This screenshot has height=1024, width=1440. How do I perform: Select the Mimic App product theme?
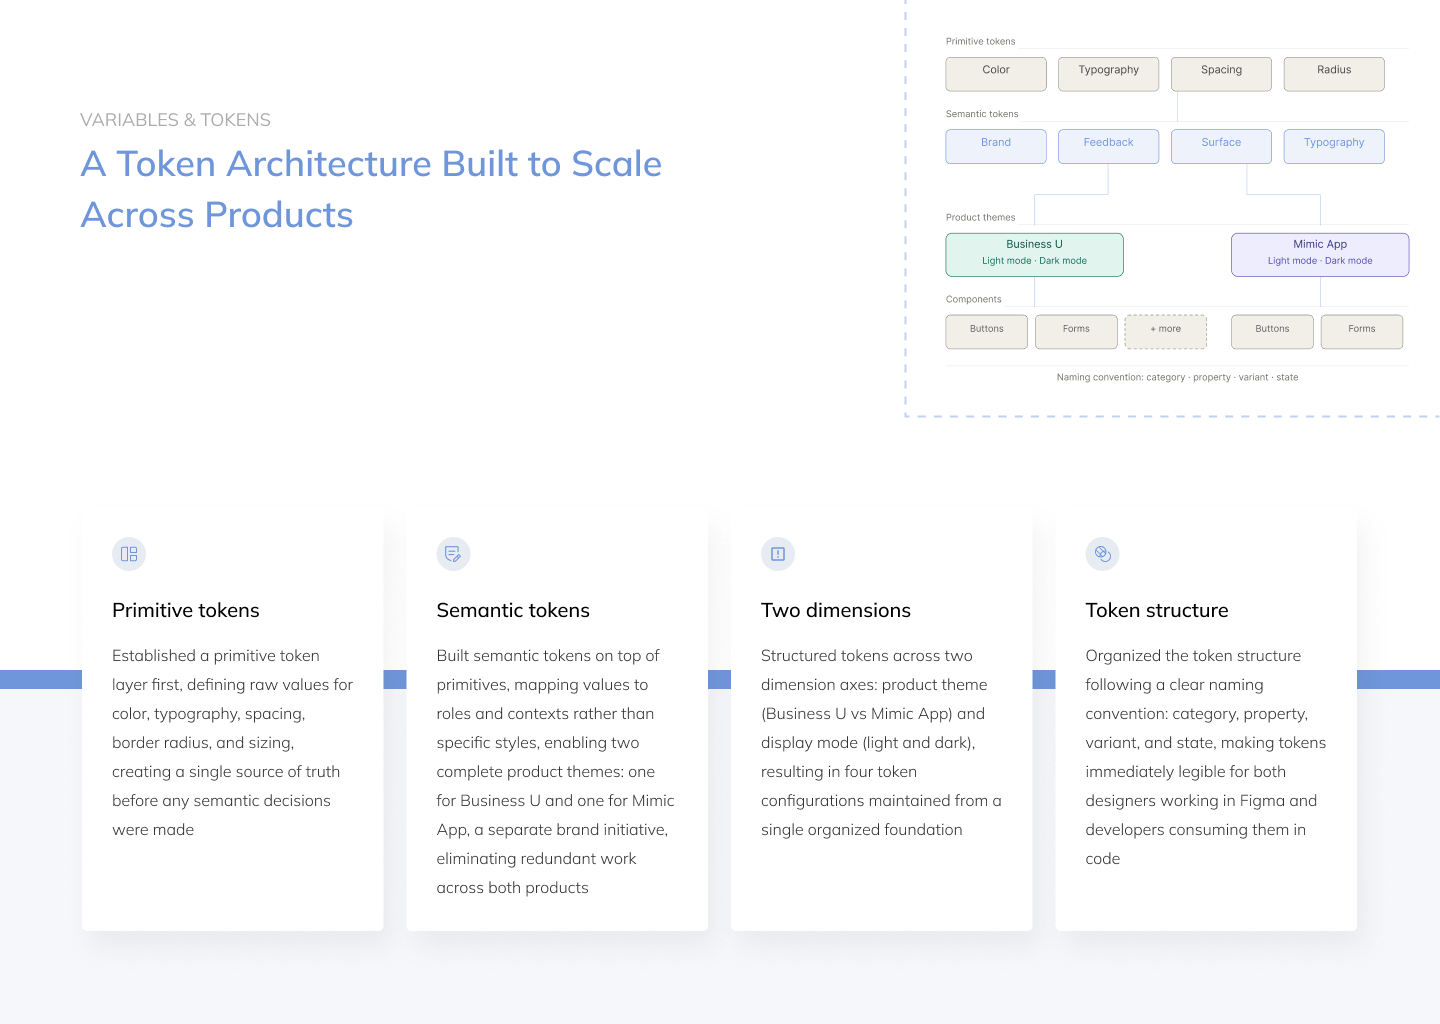pyautogui.click(x=1320, y=254)
